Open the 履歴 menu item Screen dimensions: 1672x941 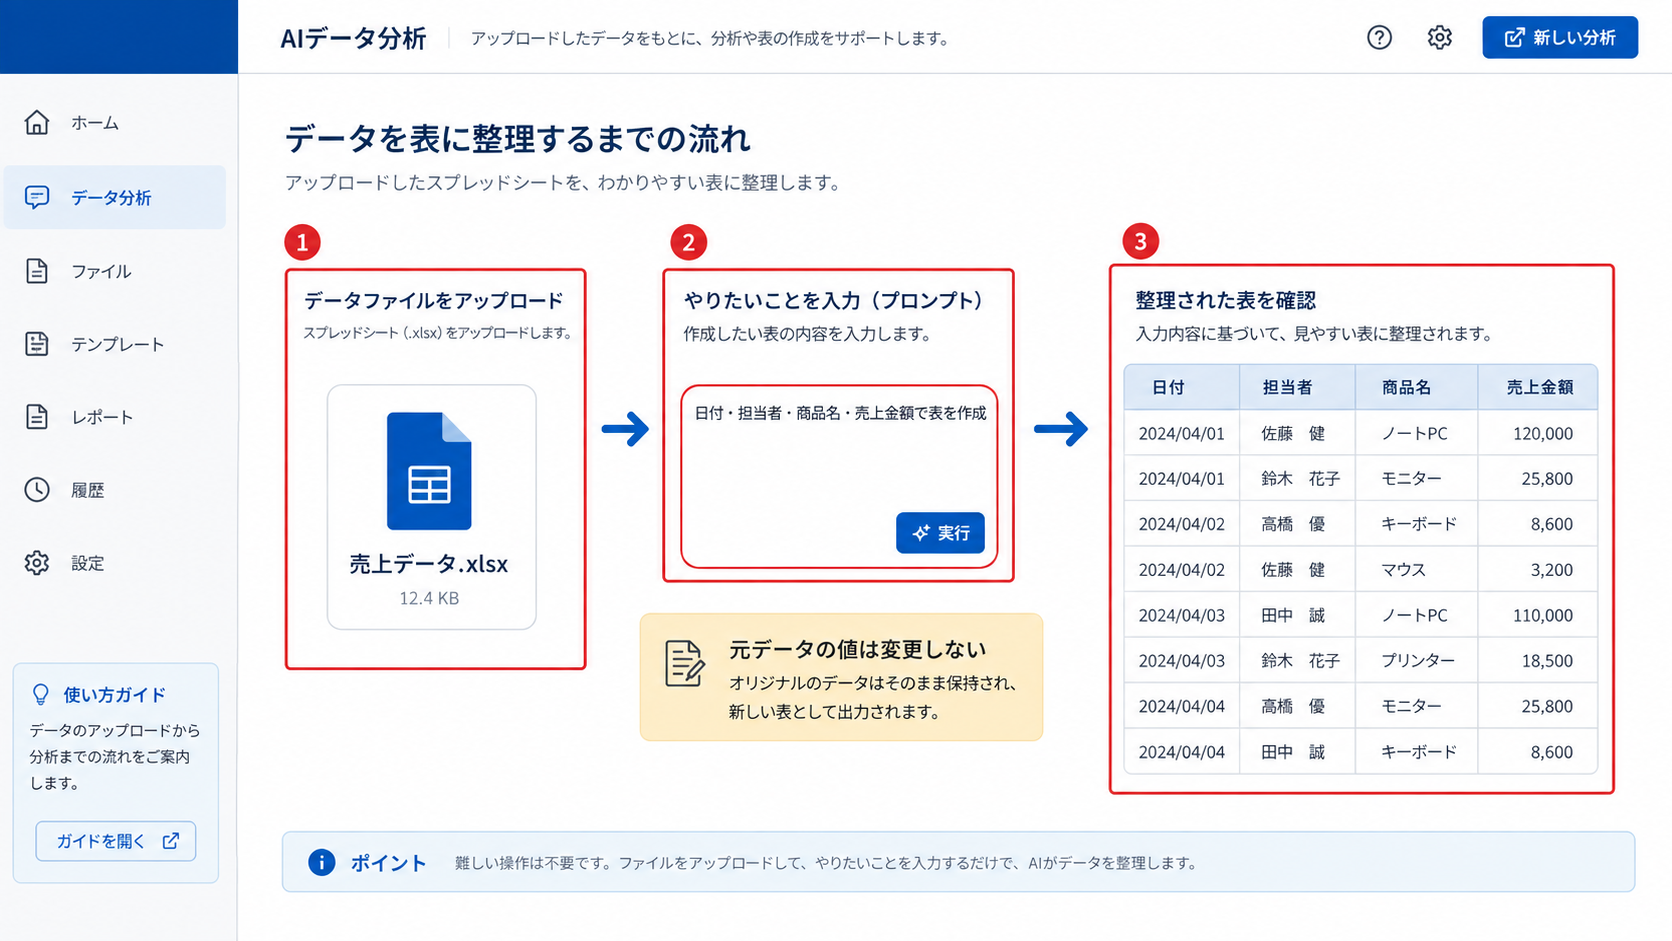[115, 490]
